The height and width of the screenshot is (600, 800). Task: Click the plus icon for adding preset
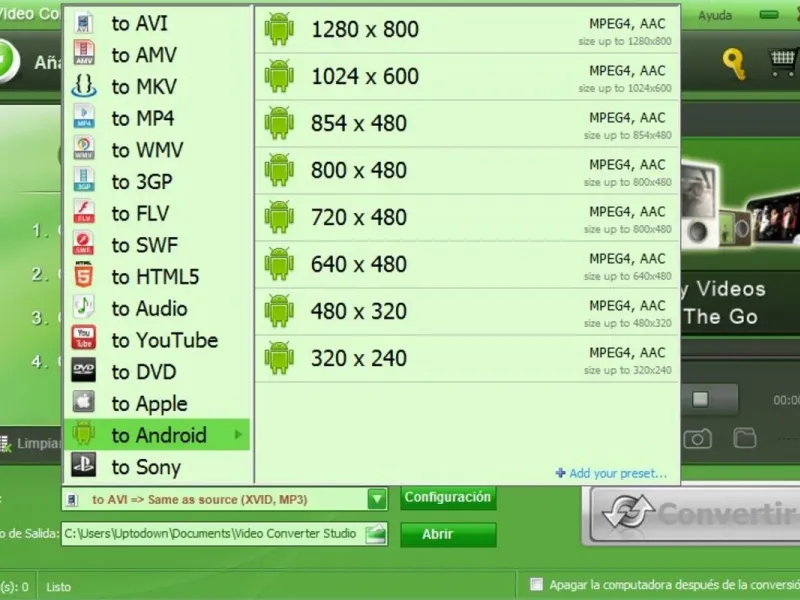click(560, 473)
